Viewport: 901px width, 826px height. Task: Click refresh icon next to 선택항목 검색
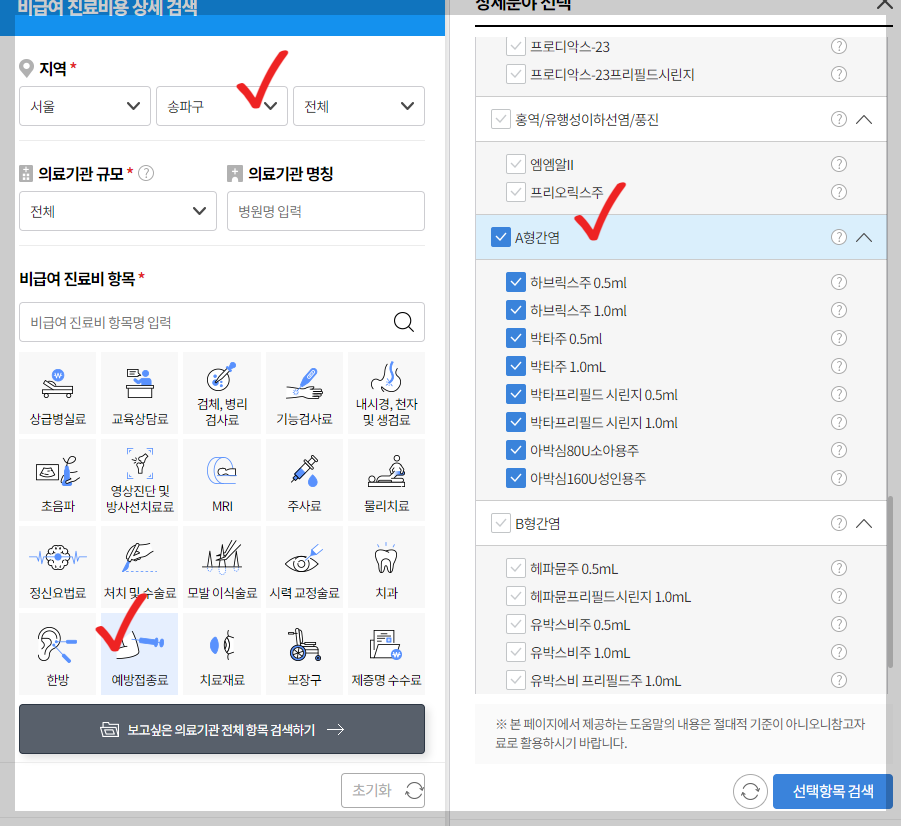(x=751, y=791)
